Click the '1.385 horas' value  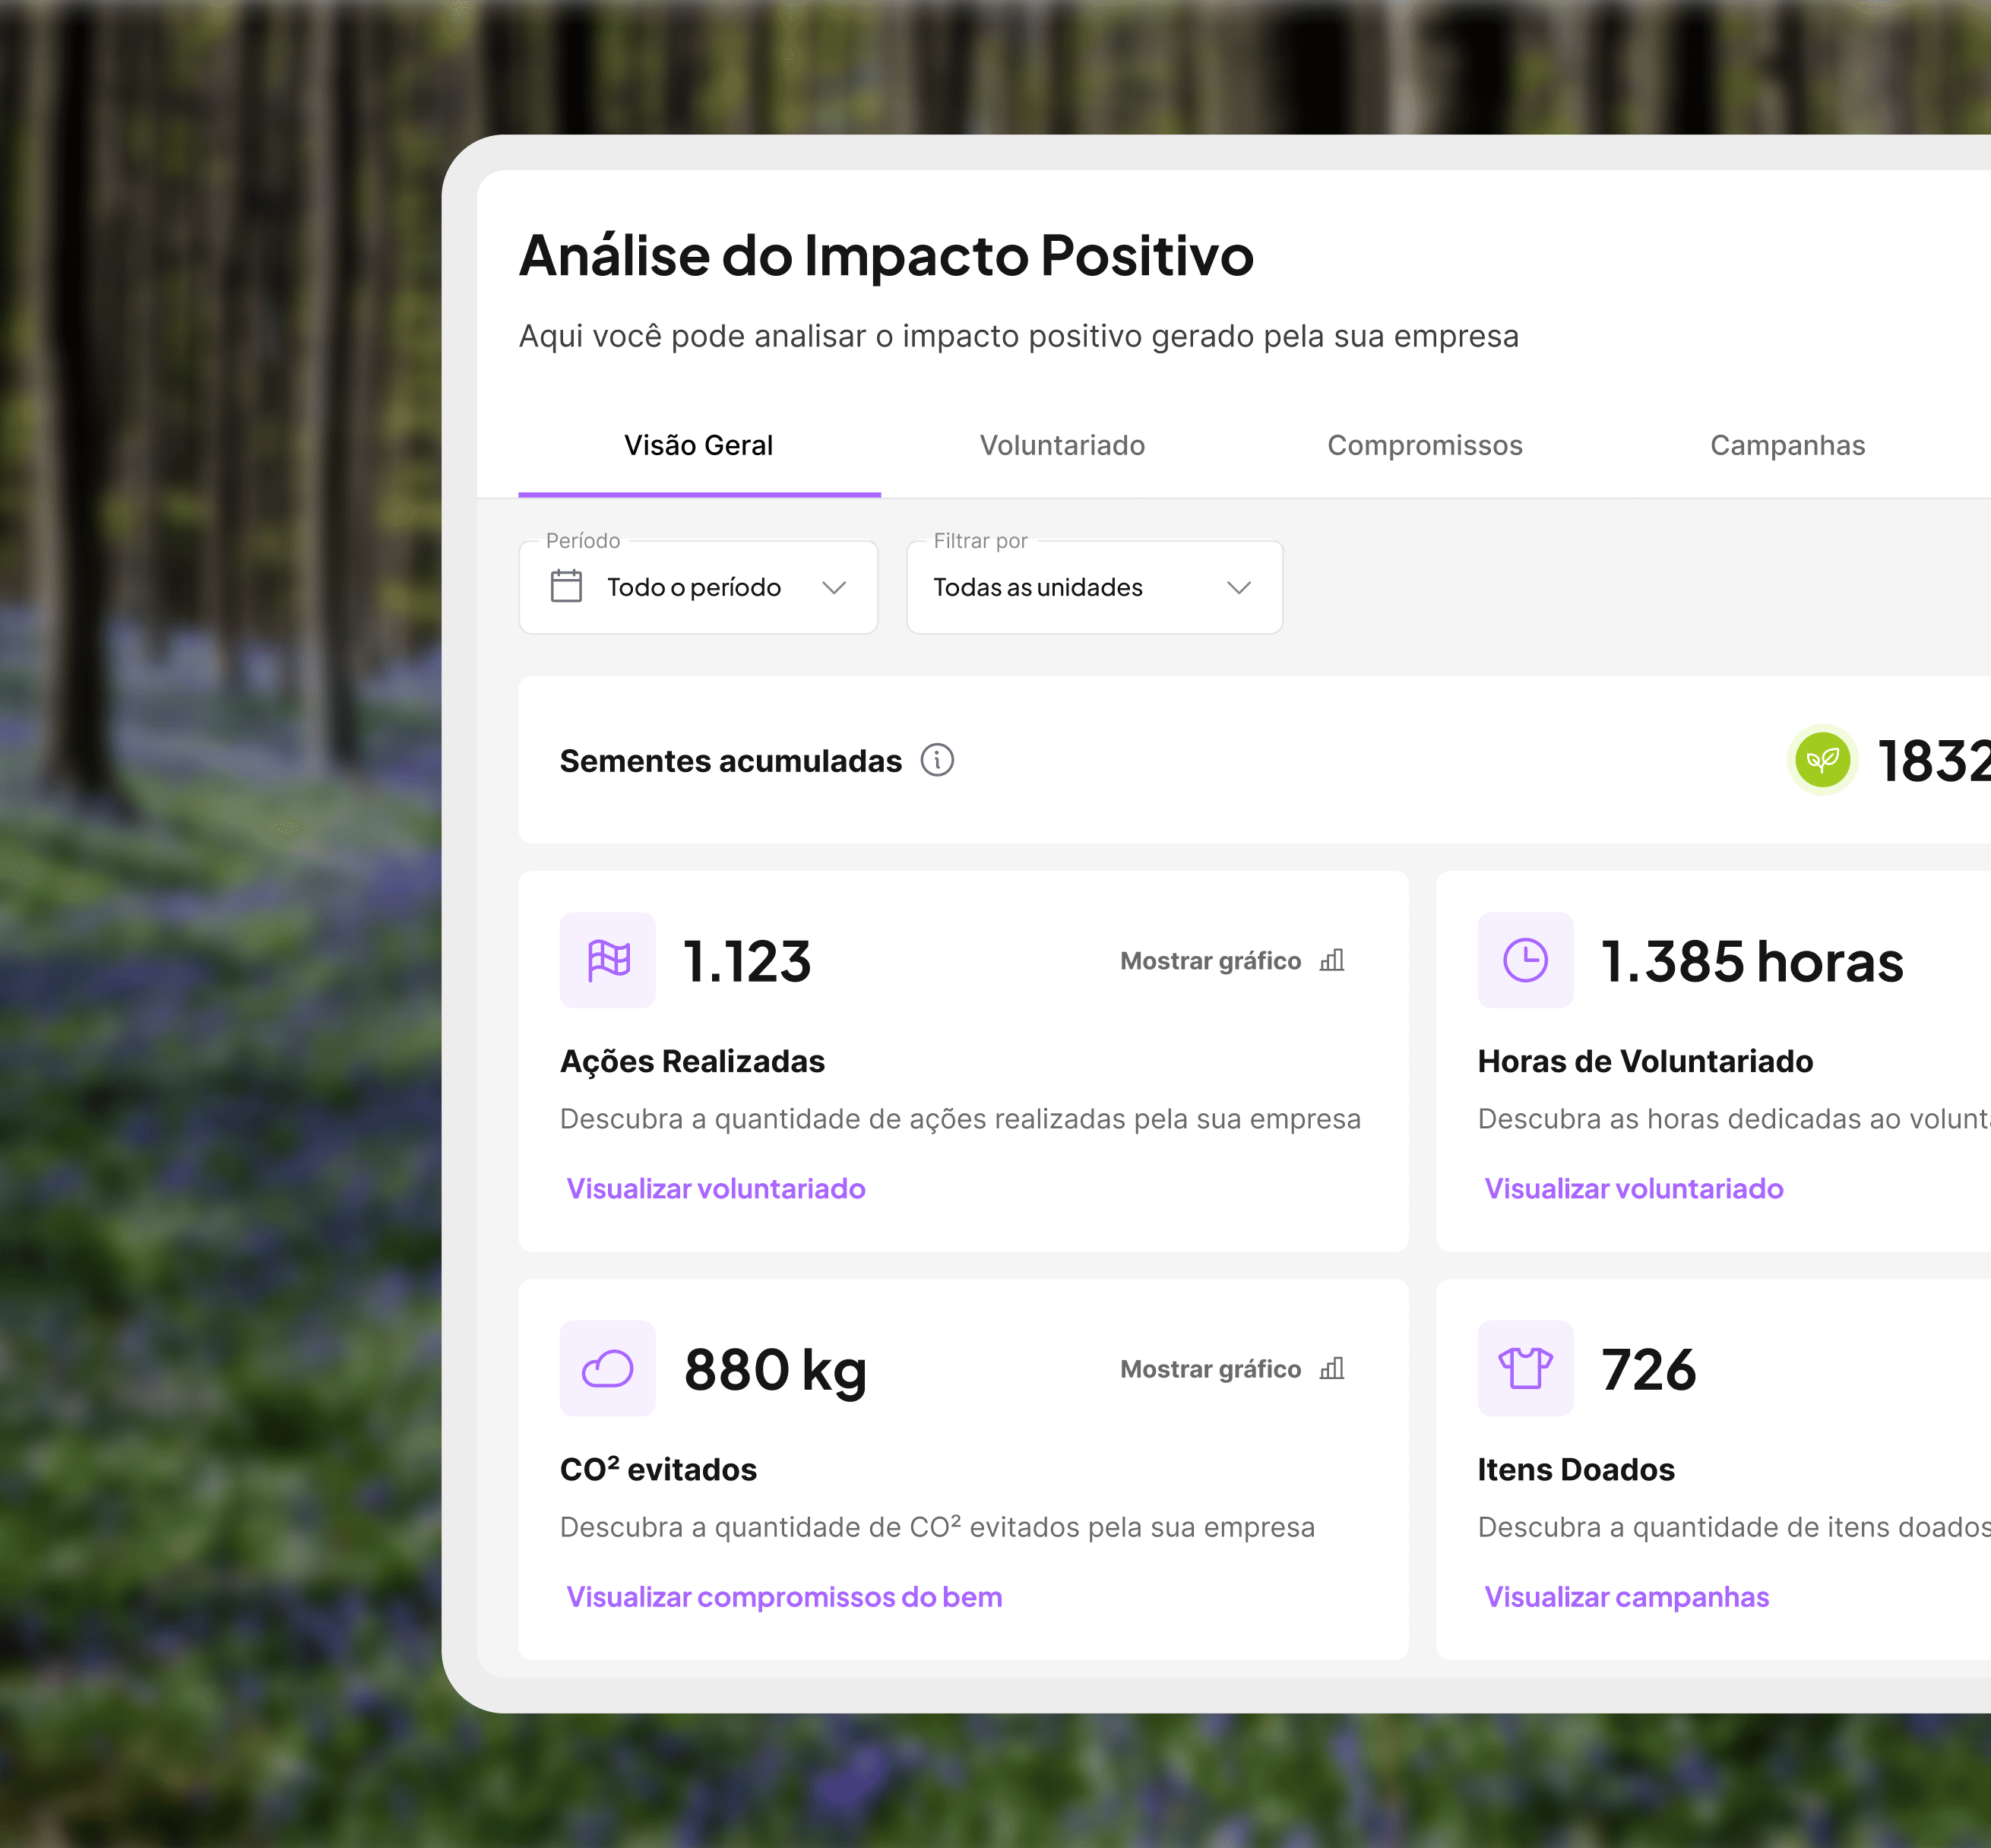[1752, 962]
